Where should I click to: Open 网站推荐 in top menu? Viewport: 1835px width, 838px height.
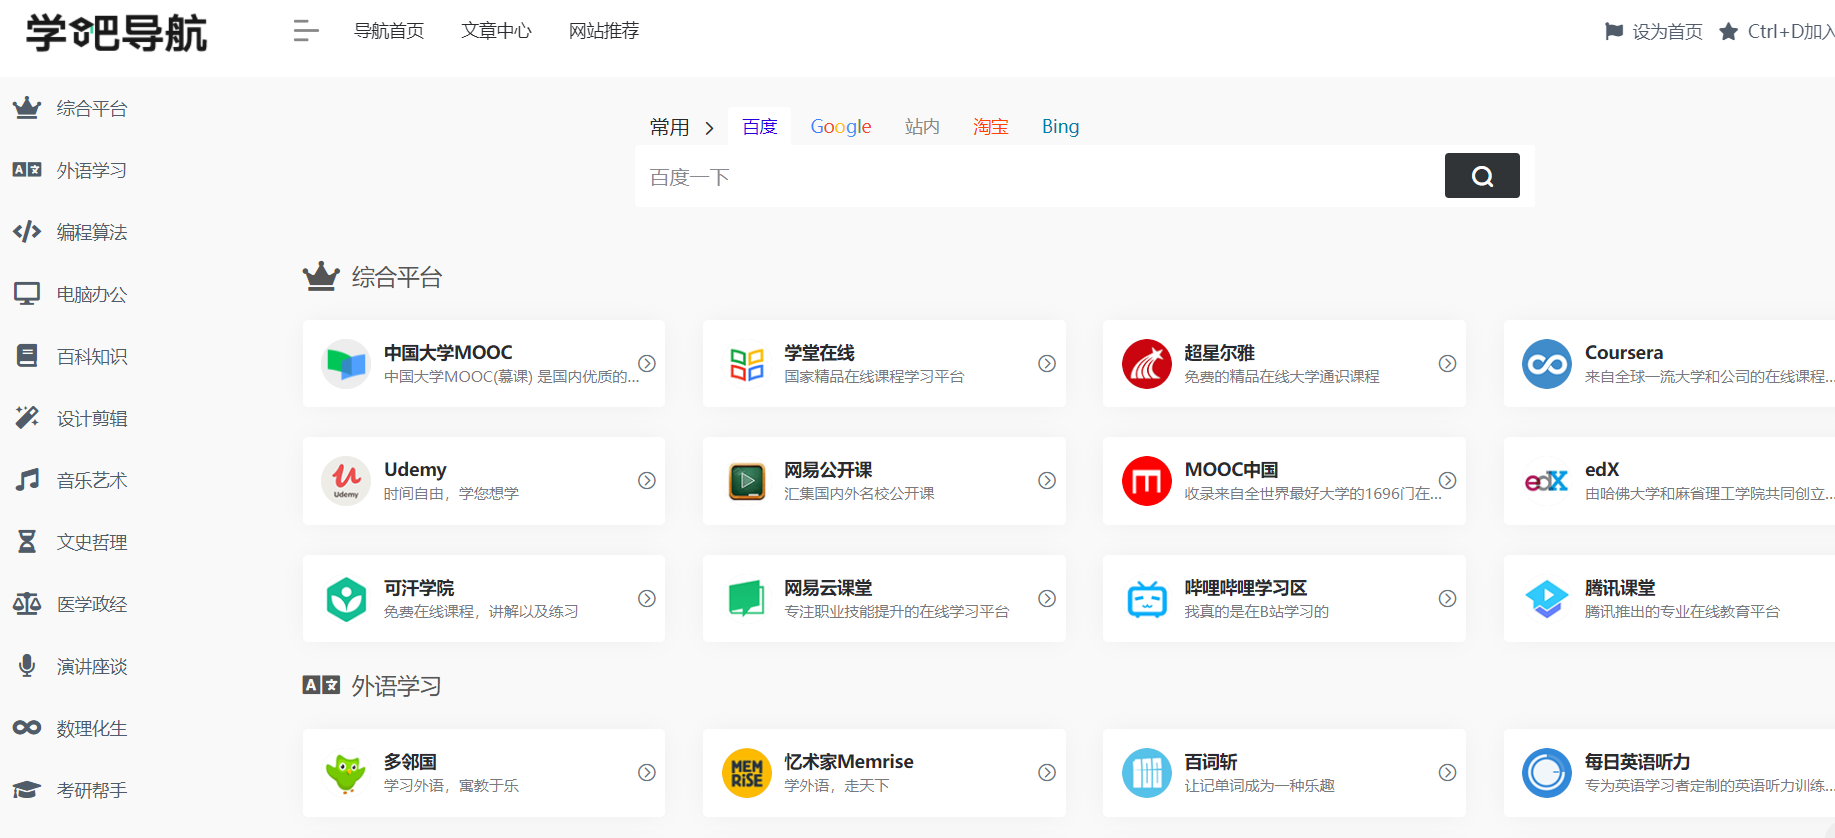(x=604, y=31)
